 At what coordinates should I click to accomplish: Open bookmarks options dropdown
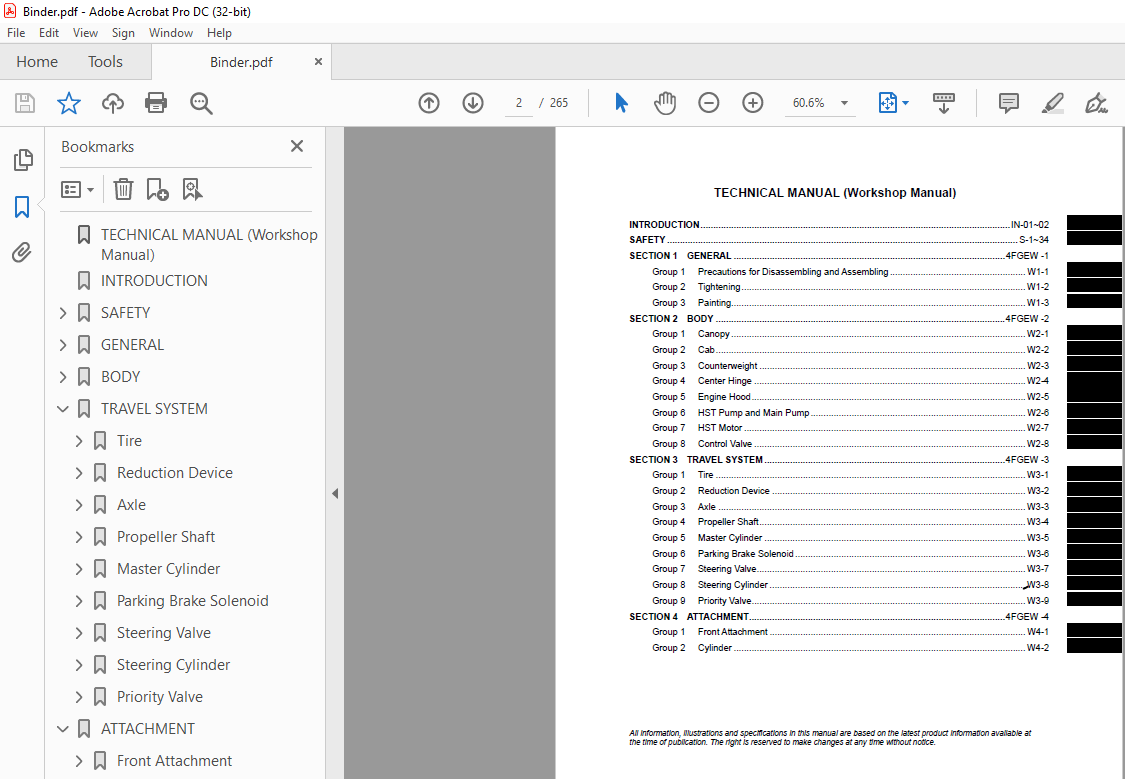[x=77, y=189]
